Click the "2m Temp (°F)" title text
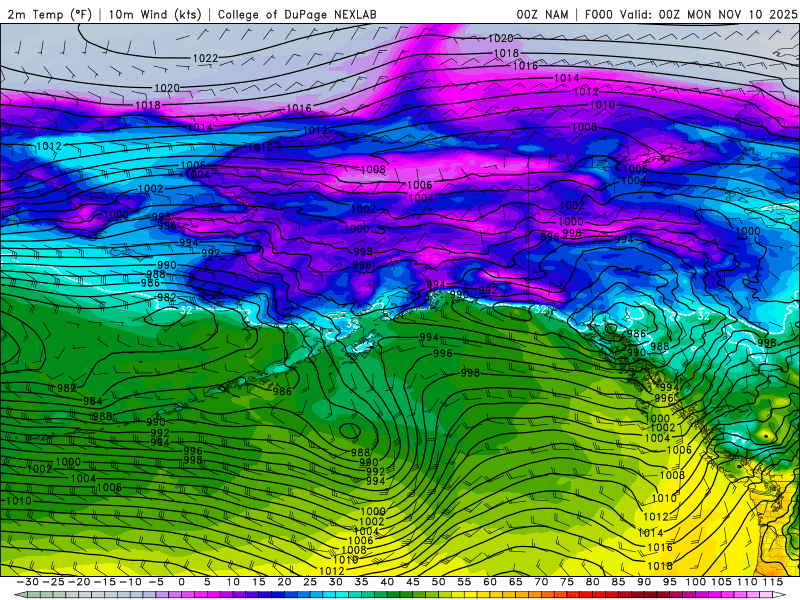The height and width of the screenshot is (600, 800). pyautogui.click(x=49, y=14)
